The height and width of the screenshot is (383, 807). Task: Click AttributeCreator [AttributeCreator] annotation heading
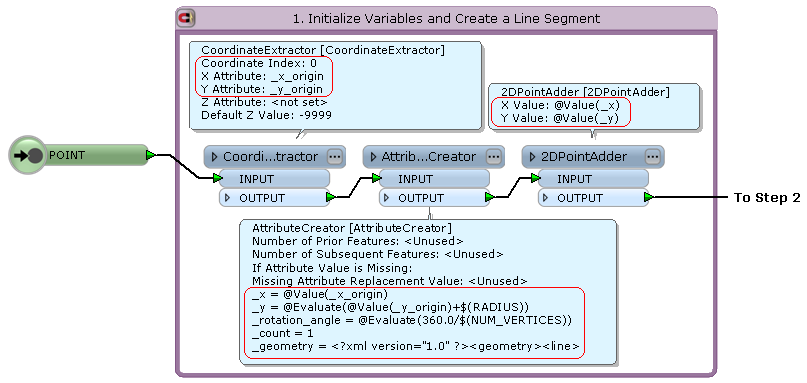(352, 228)
